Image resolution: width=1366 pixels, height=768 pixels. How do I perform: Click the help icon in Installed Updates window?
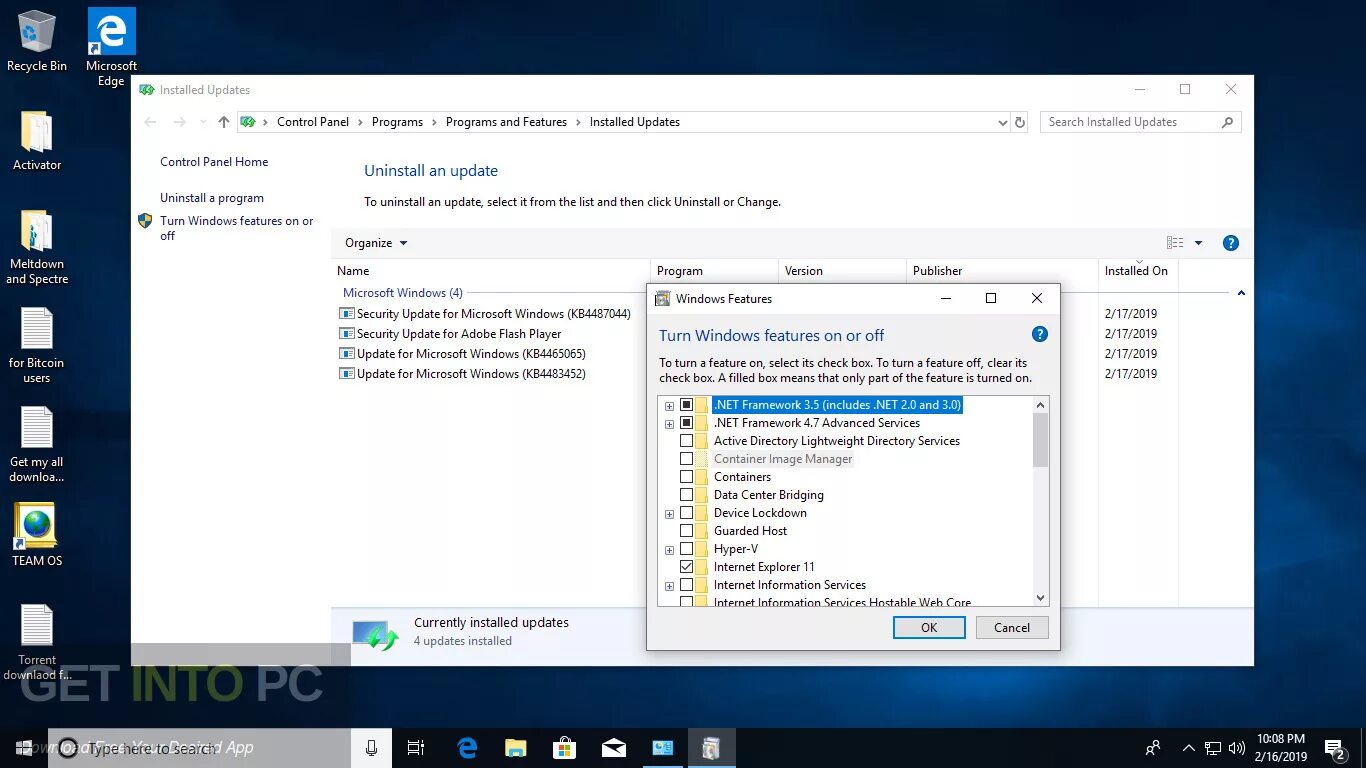[x=1231, y=243]
